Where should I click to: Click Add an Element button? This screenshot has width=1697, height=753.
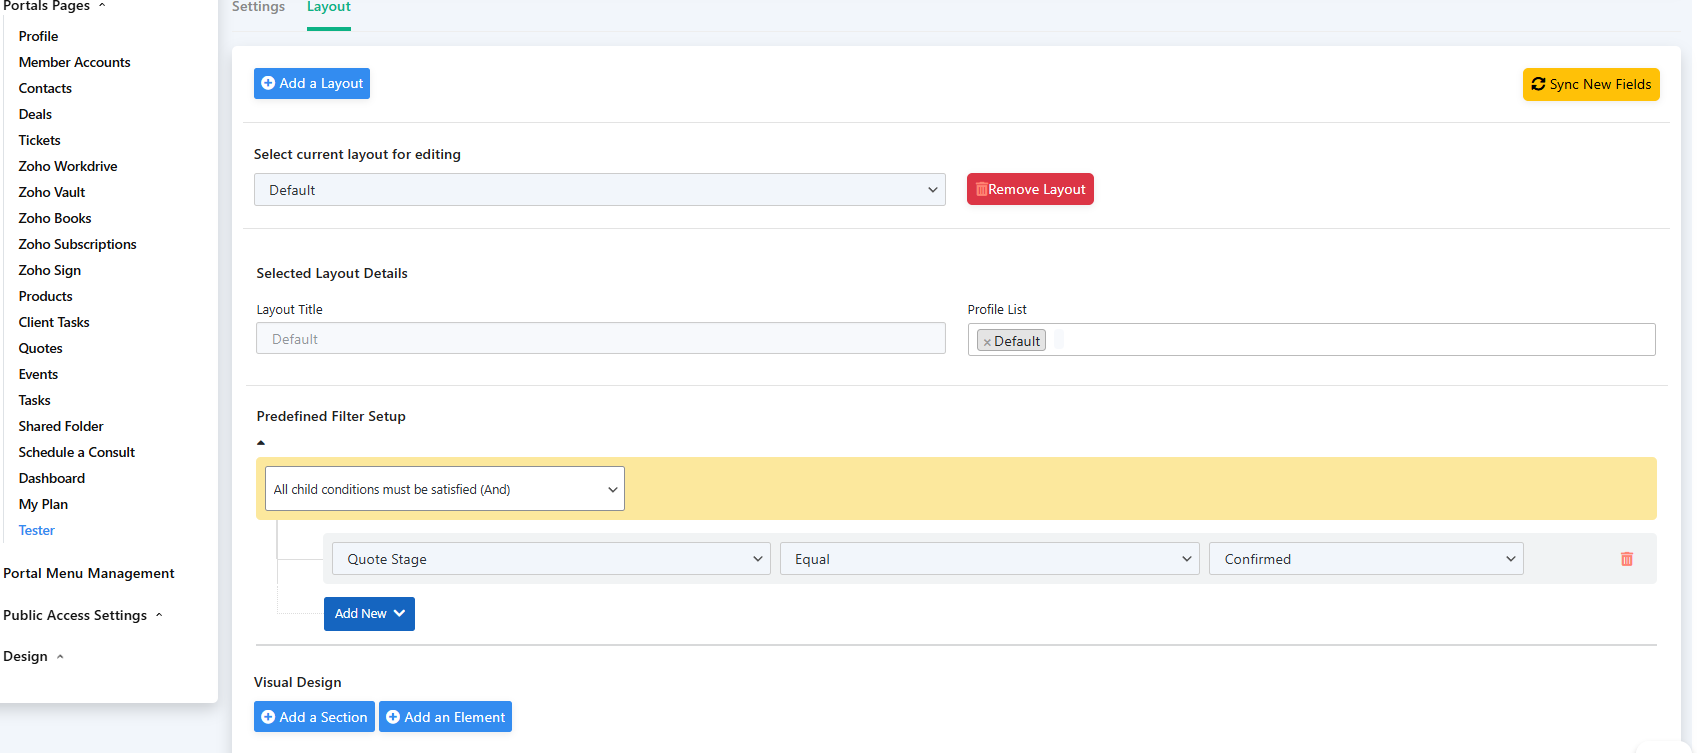click(445, 717)
